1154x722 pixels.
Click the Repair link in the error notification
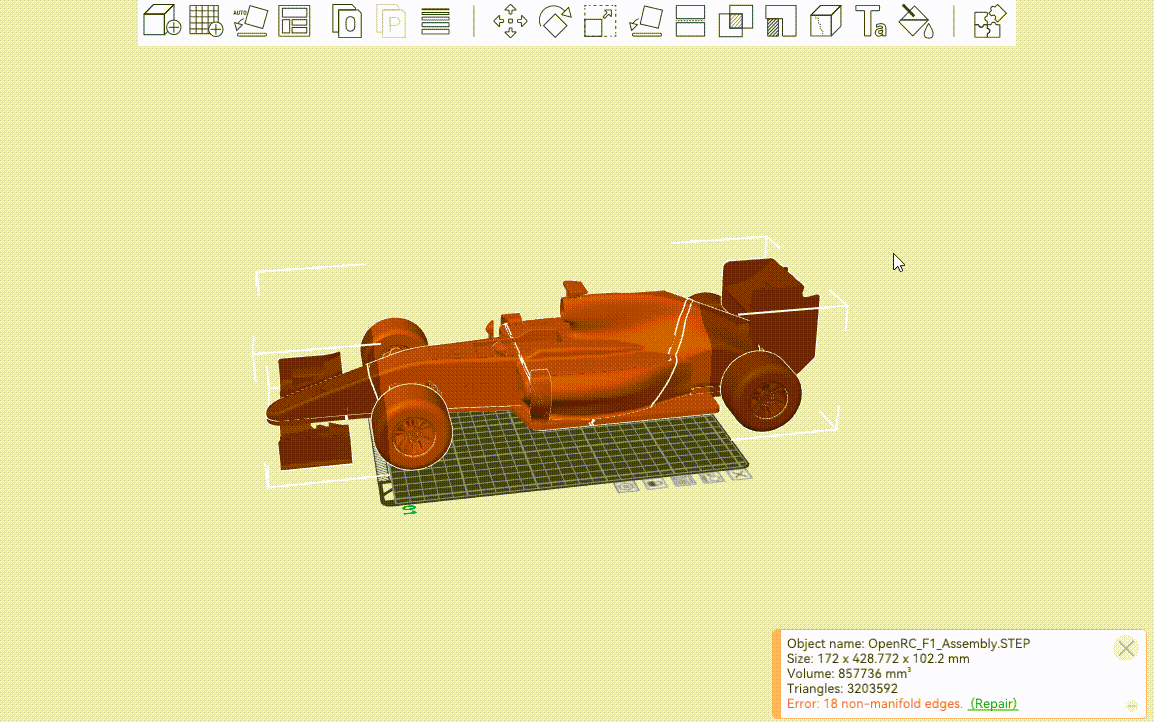point(993,704)
